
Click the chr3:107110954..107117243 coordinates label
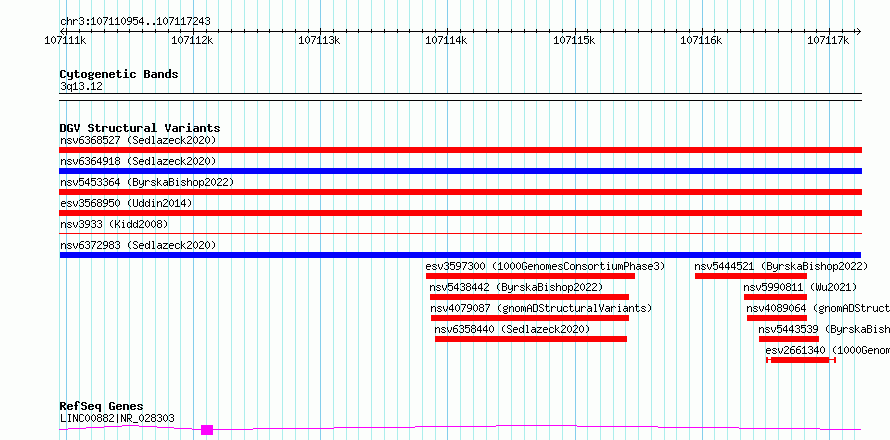point(135,22)
